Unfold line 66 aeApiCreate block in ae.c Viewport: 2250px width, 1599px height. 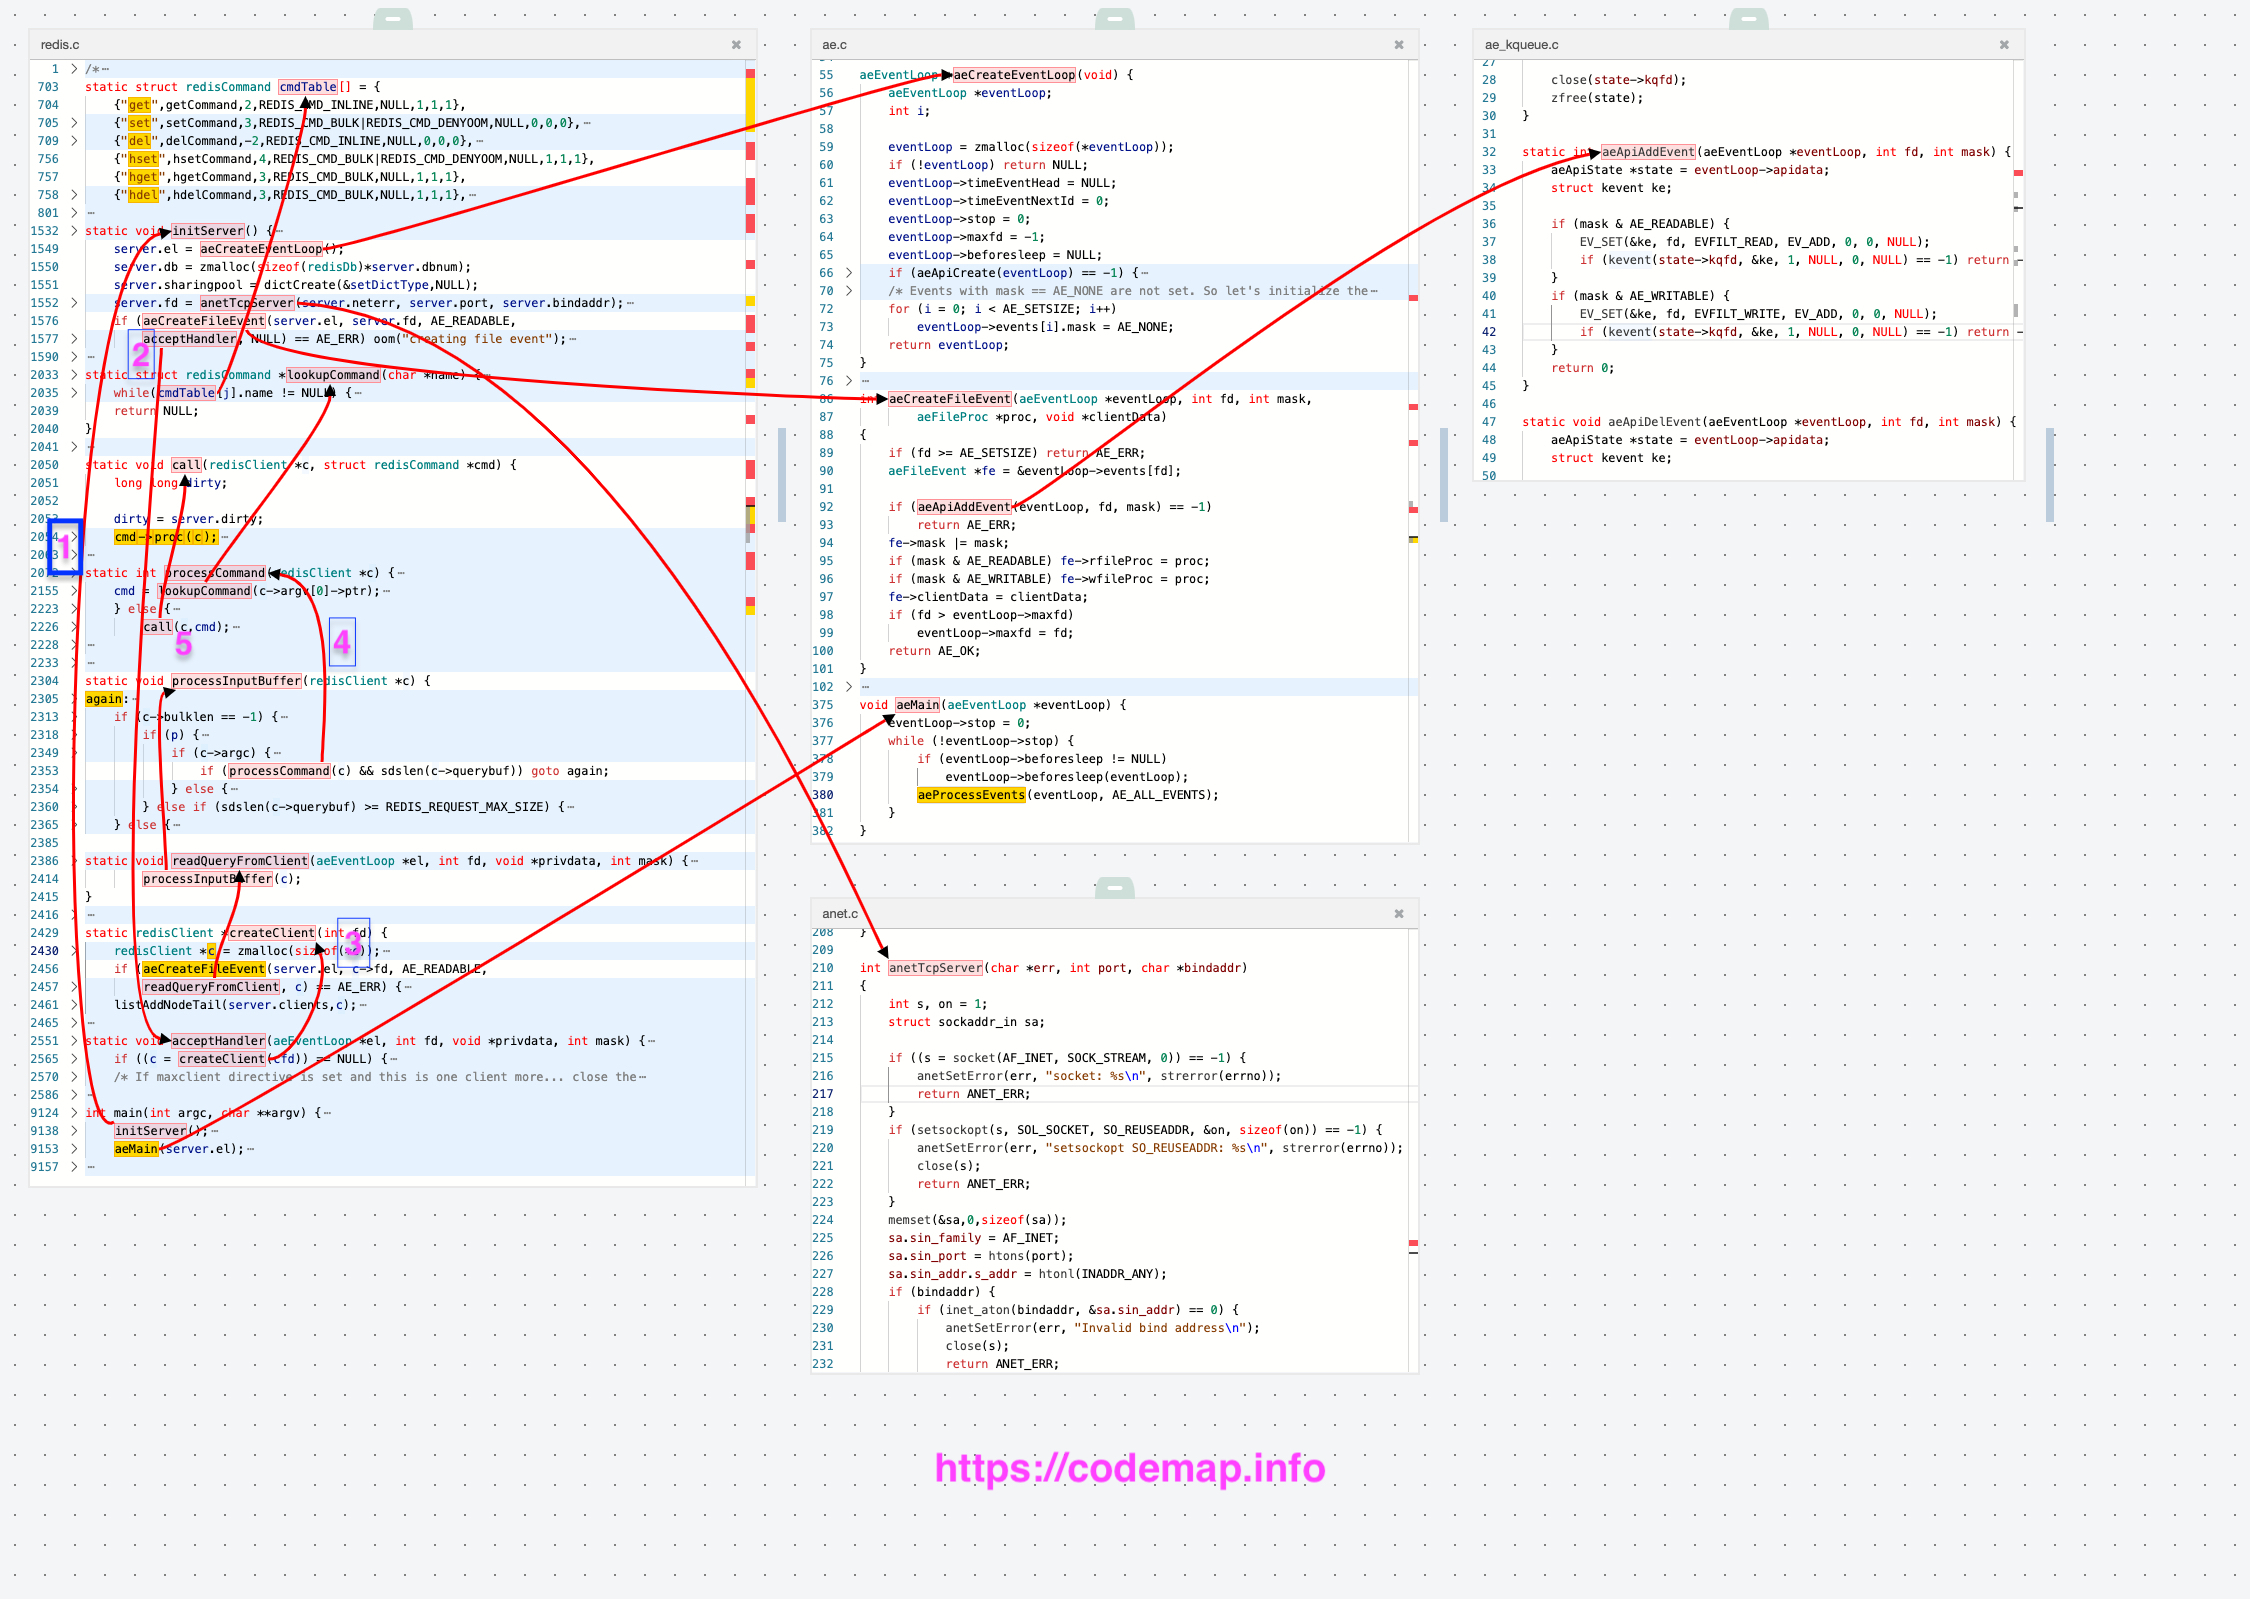tap(849, 273)
